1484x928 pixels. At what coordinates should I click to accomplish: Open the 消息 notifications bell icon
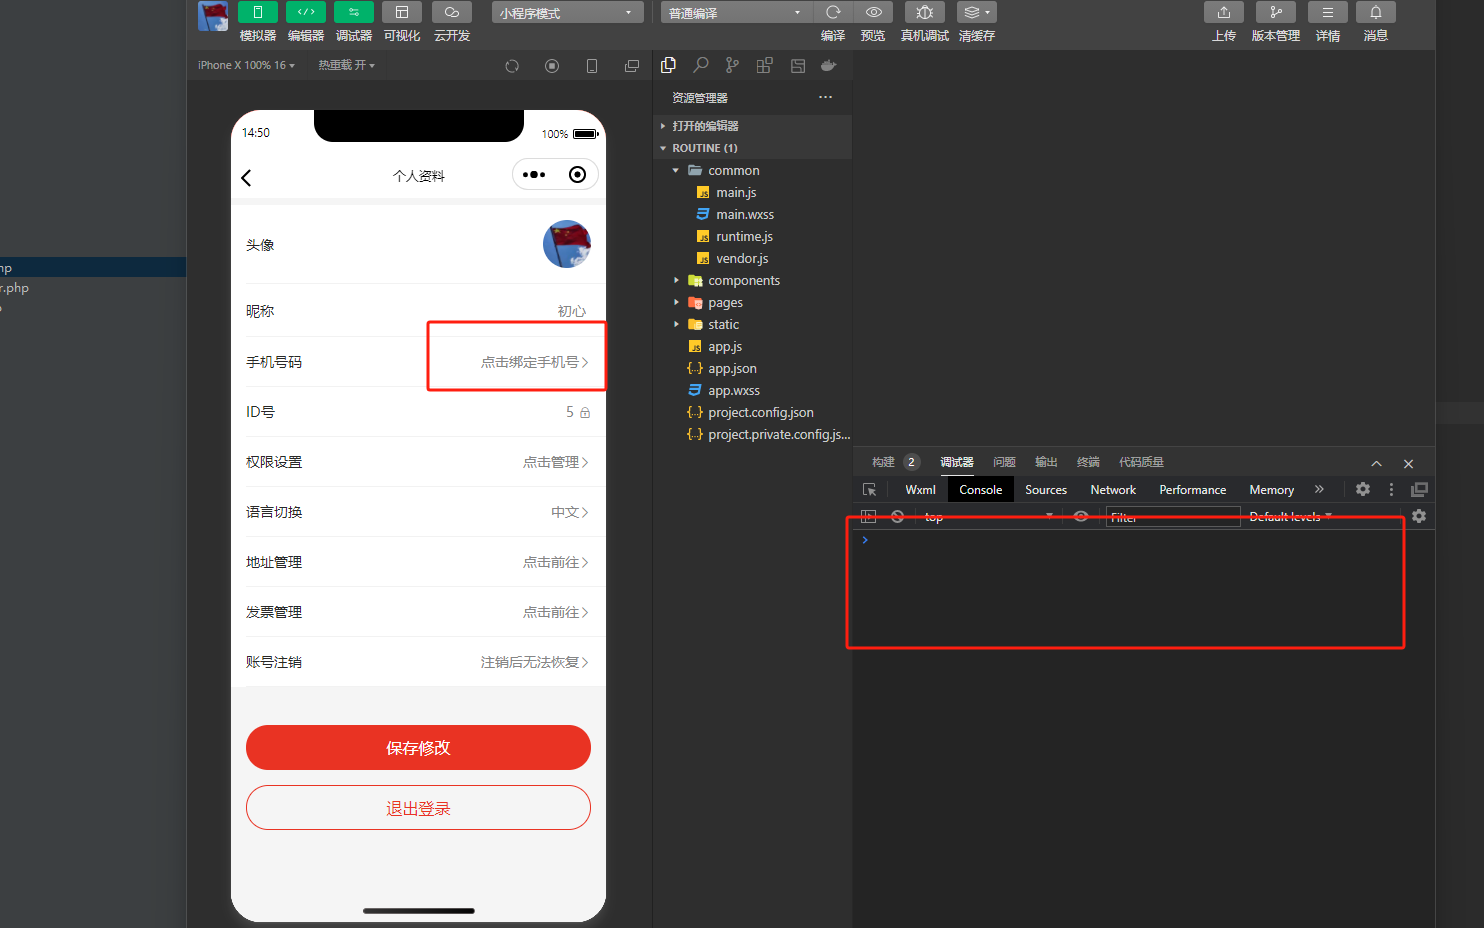1375,12
